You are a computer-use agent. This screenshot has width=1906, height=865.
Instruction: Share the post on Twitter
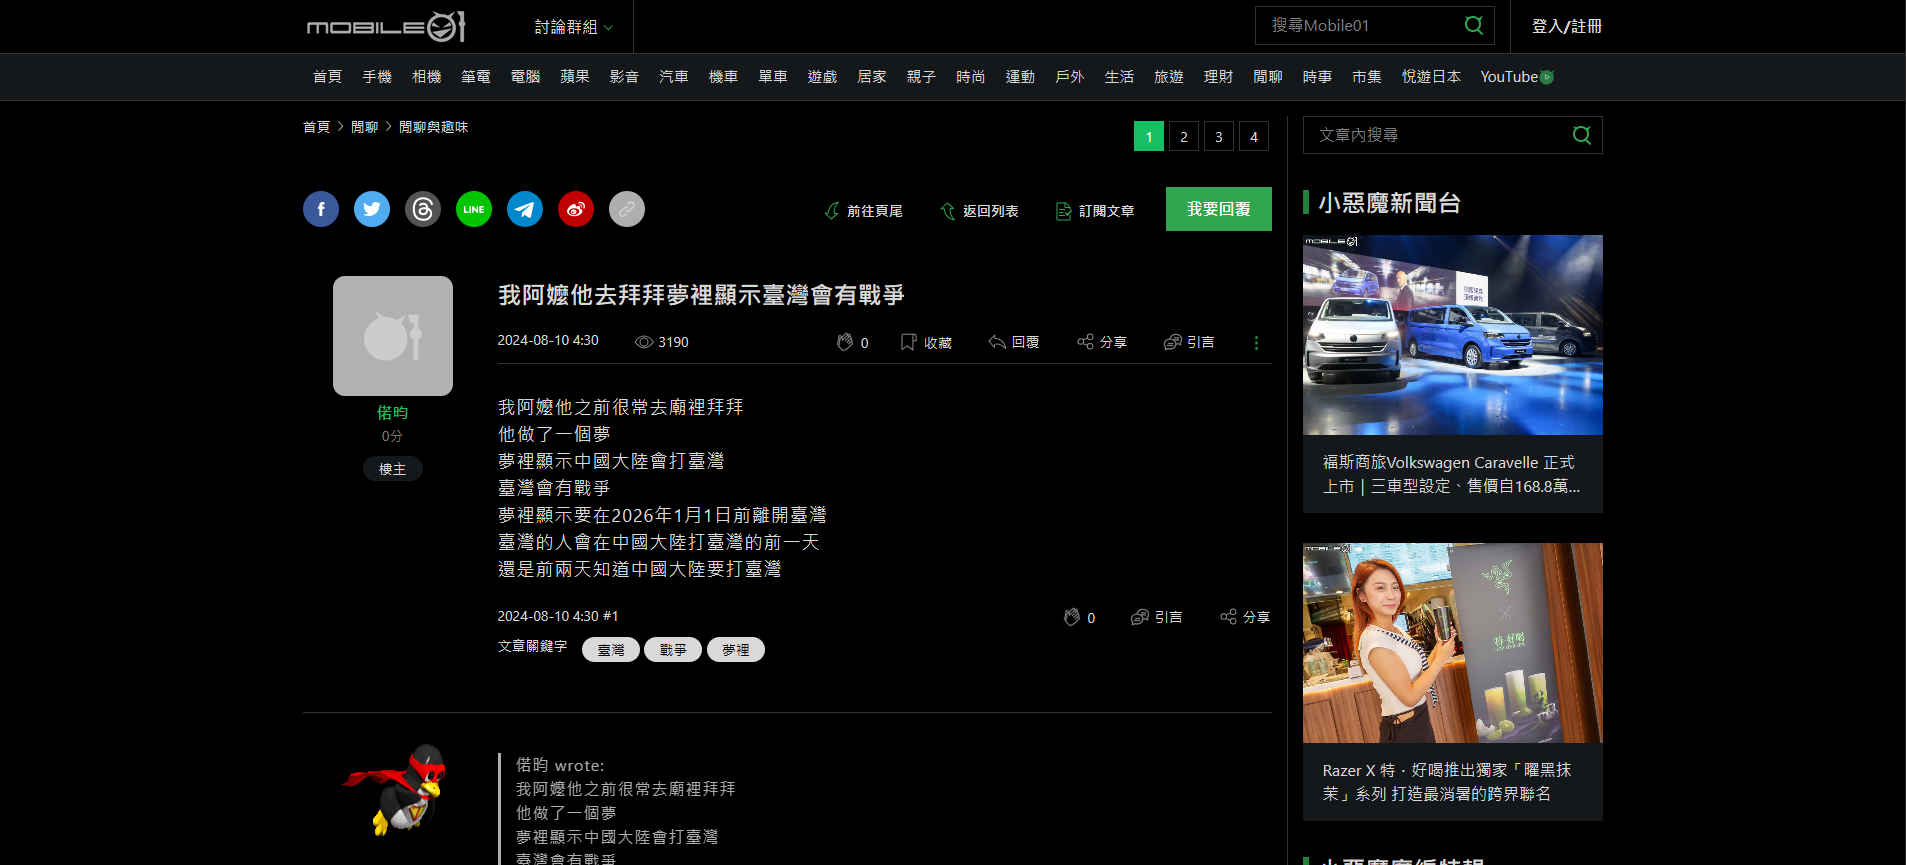(x=372, y=209)
